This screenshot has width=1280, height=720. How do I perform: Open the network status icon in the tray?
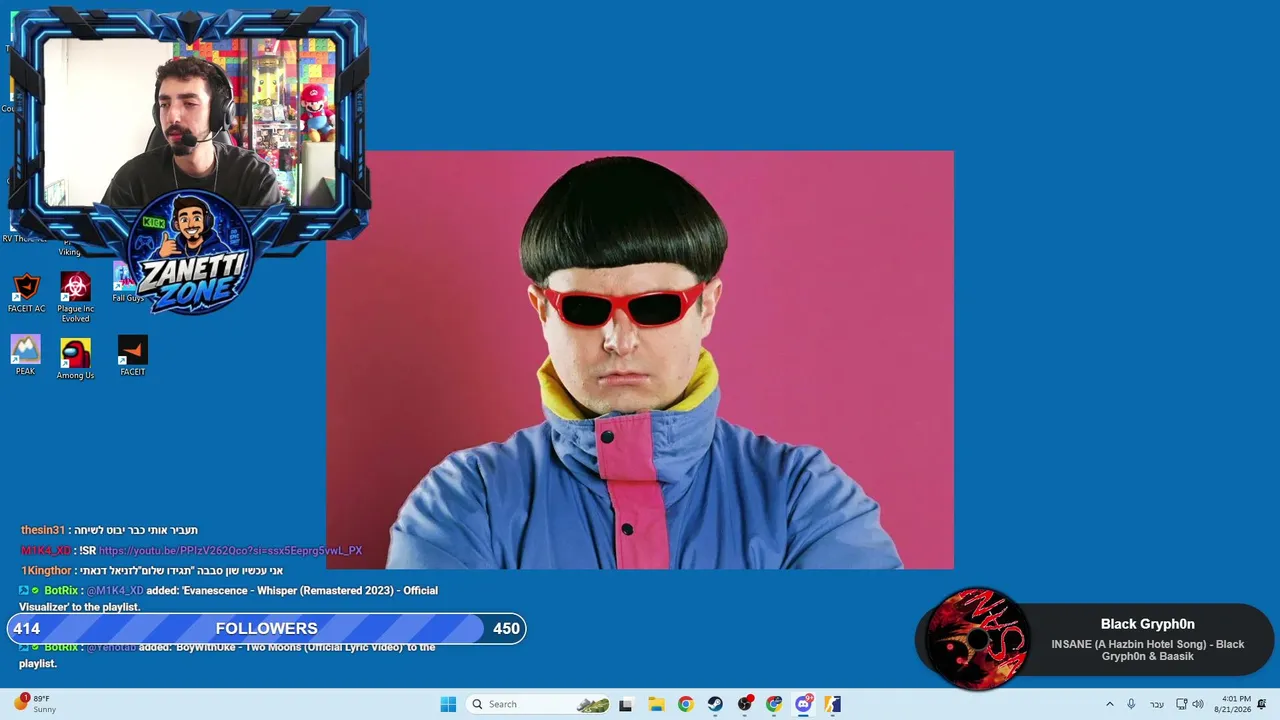pos(1182,704)
